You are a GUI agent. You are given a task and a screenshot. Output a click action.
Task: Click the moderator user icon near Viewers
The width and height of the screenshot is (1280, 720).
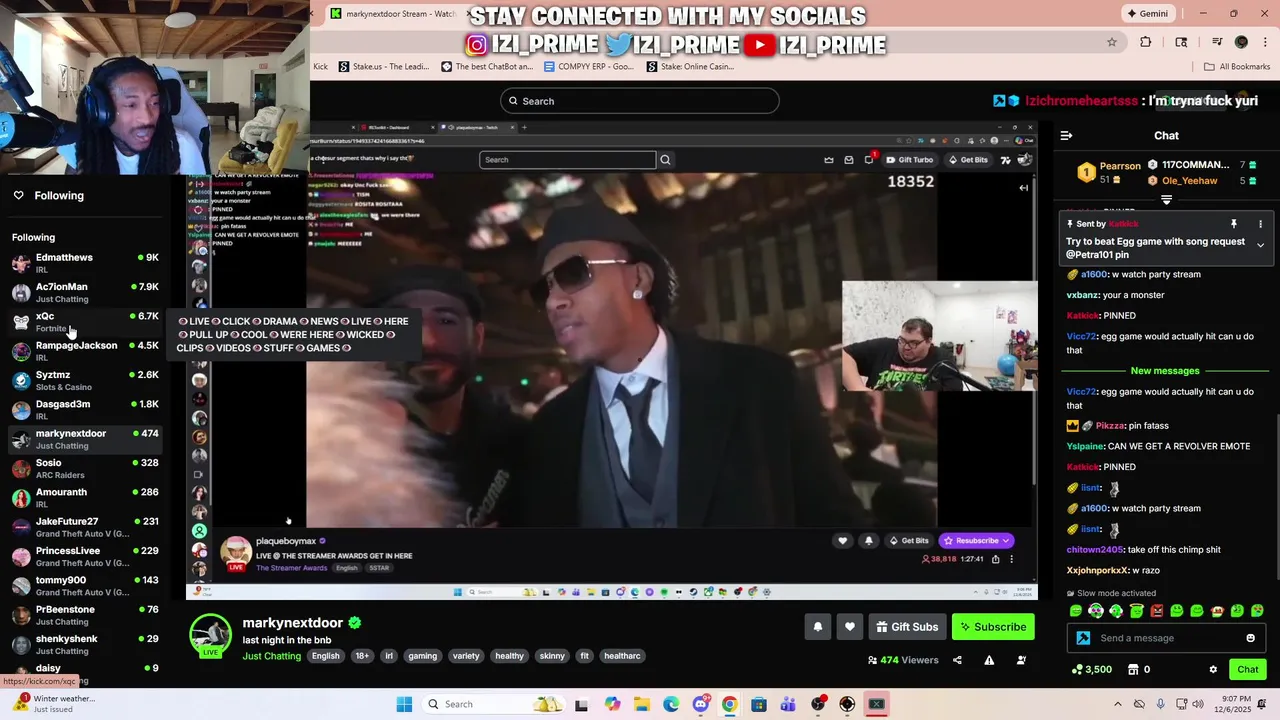(x=1021, y=660)
